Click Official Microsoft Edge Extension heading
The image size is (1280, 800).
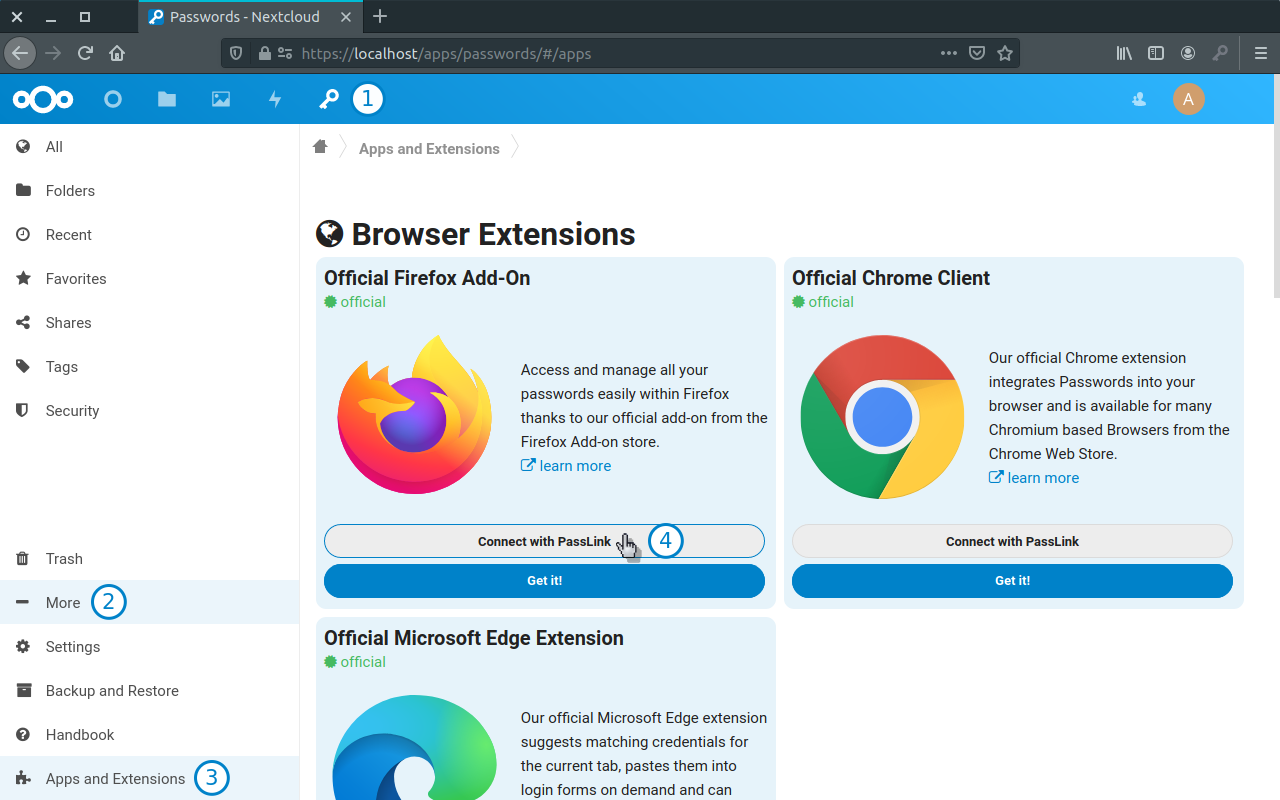pyautogui.click(x=474, y=638)
